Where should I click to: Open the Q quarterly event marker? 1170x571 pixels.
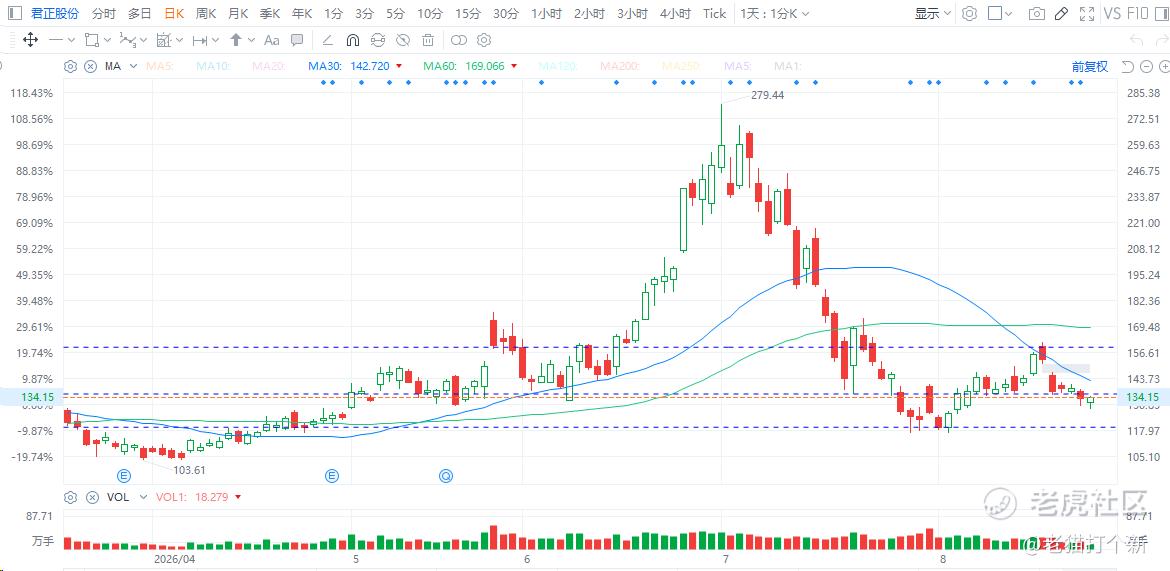(x=445, y=475)
